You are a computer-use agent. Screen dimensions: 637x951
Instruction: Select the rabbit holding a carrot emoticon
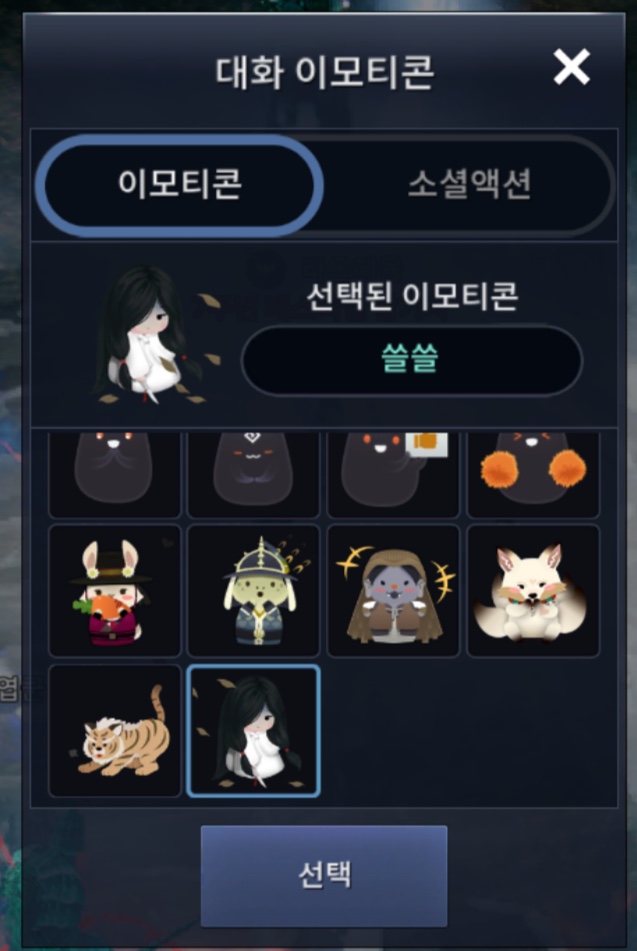(x=115, y=591)
